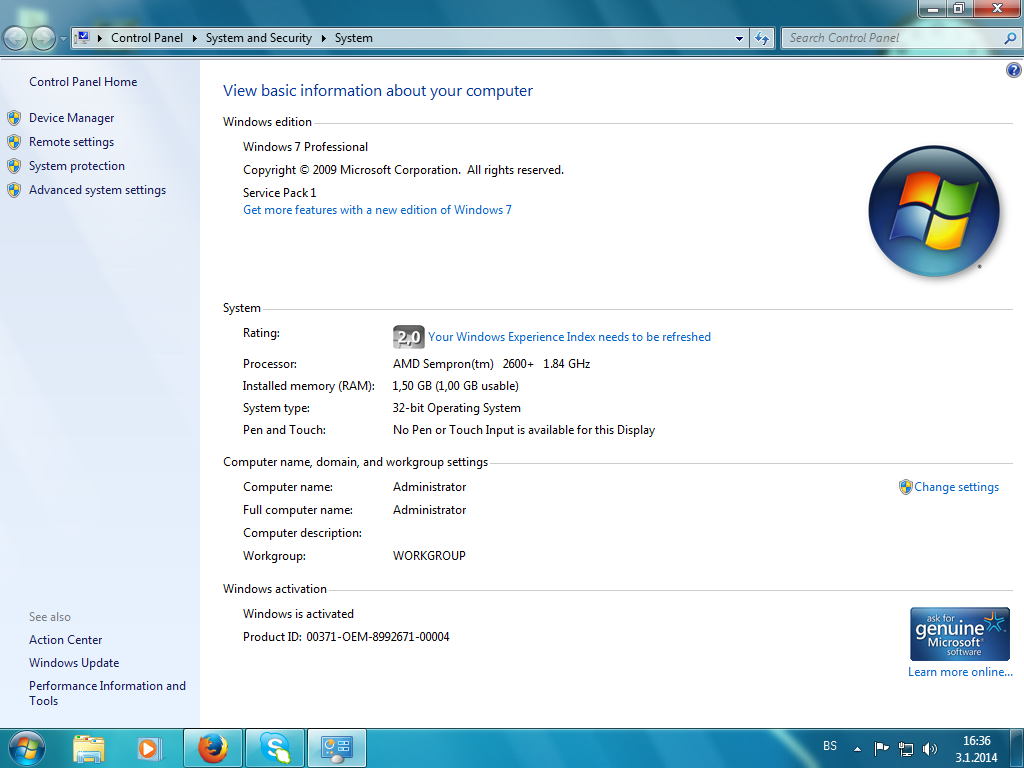Refresh the Windows Experience Index link

tap(569, 337)
